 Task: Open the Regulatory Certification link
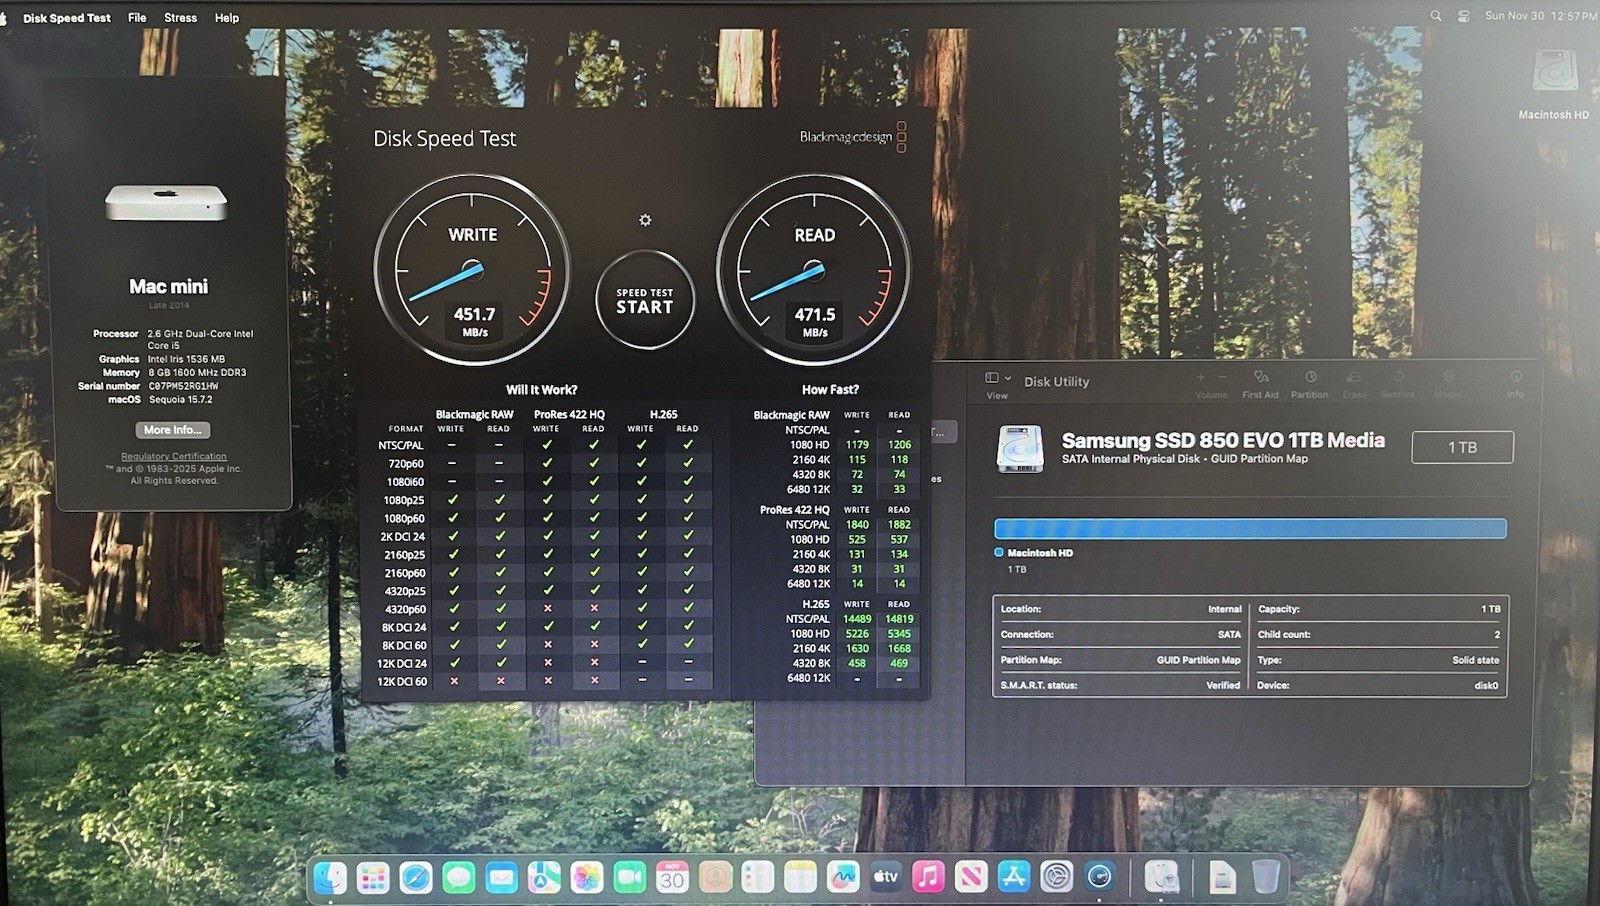pos(174,456)
